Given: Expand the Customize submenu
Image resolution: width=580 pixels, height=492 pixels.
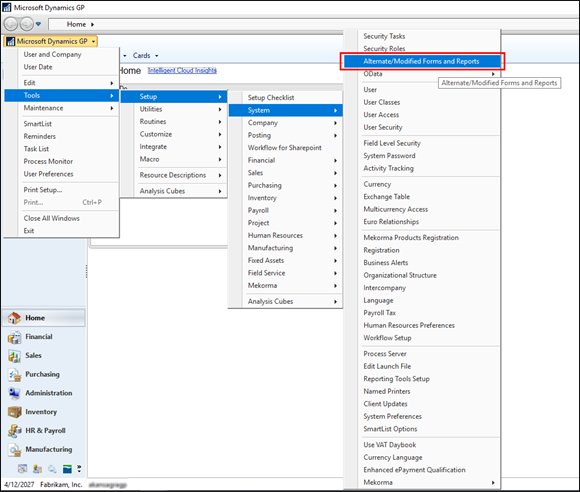Looking at the screenshot, I should pos(174,134).
